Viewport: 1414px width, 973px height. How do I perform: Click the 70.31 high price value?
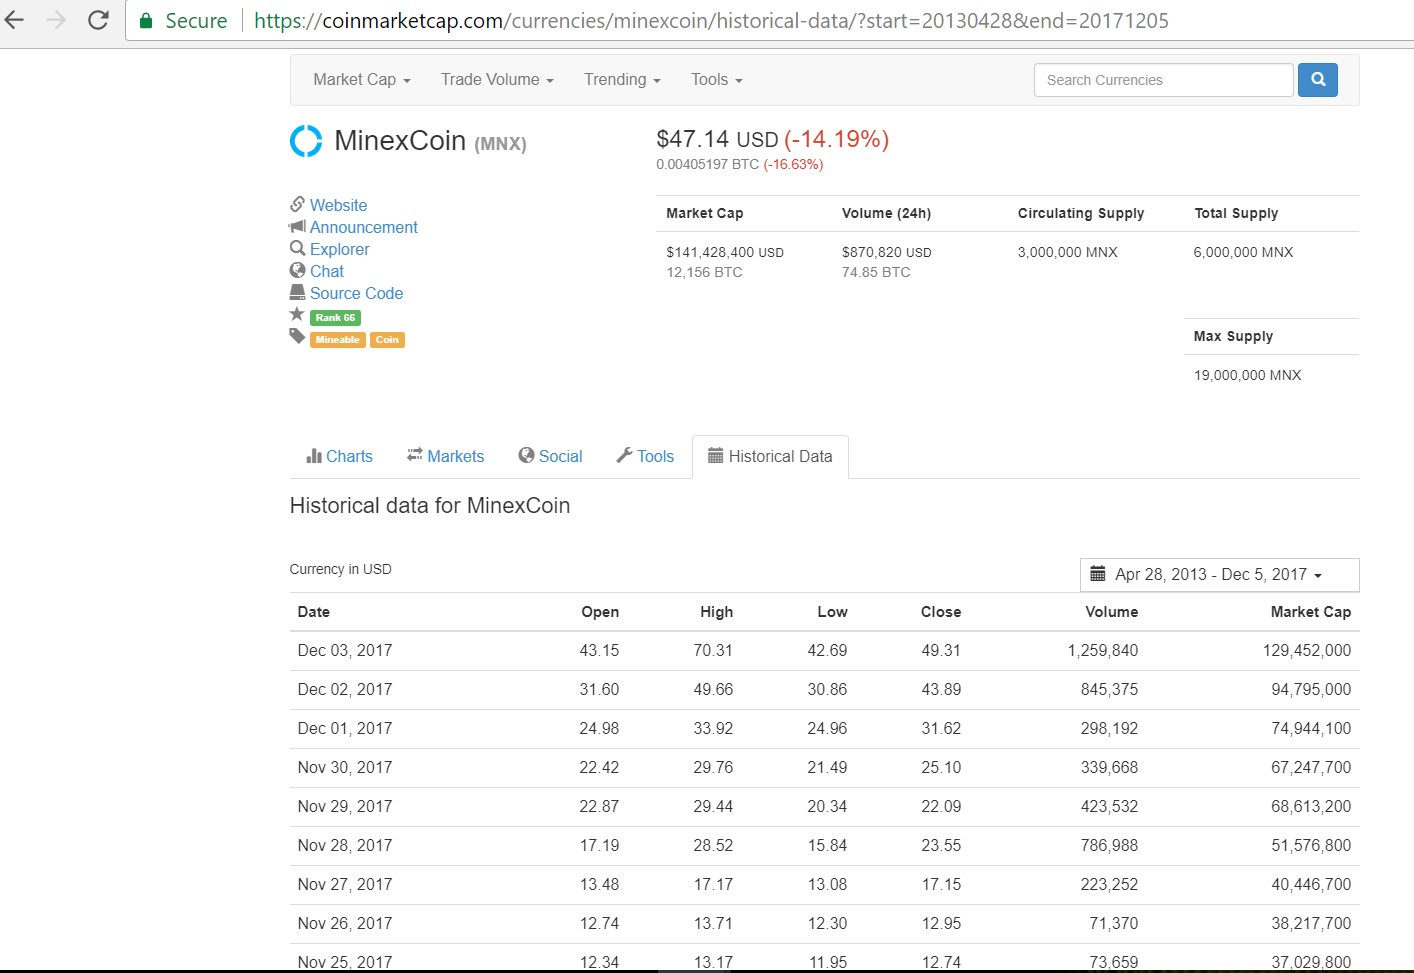713,650
